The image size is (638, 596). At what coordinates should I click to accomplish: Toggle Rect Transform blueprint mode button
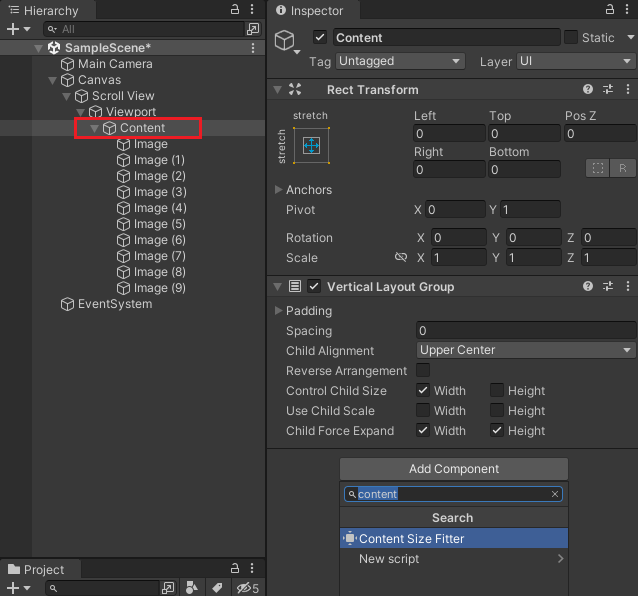598,168
